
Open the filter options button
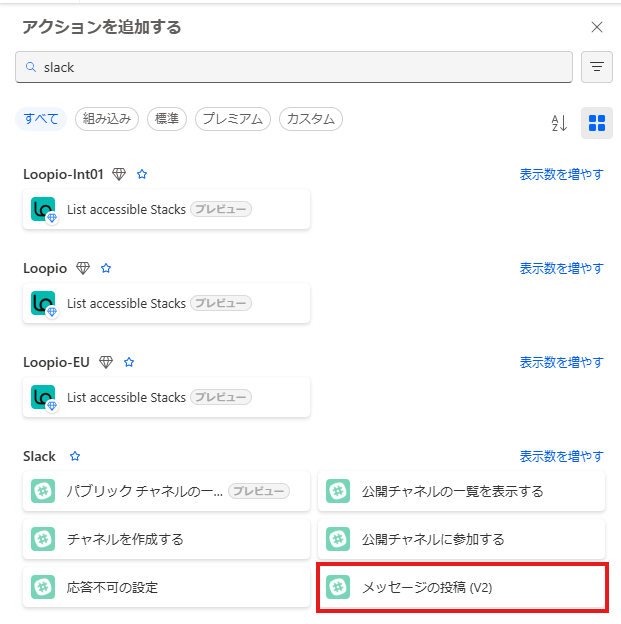point(597,67)
